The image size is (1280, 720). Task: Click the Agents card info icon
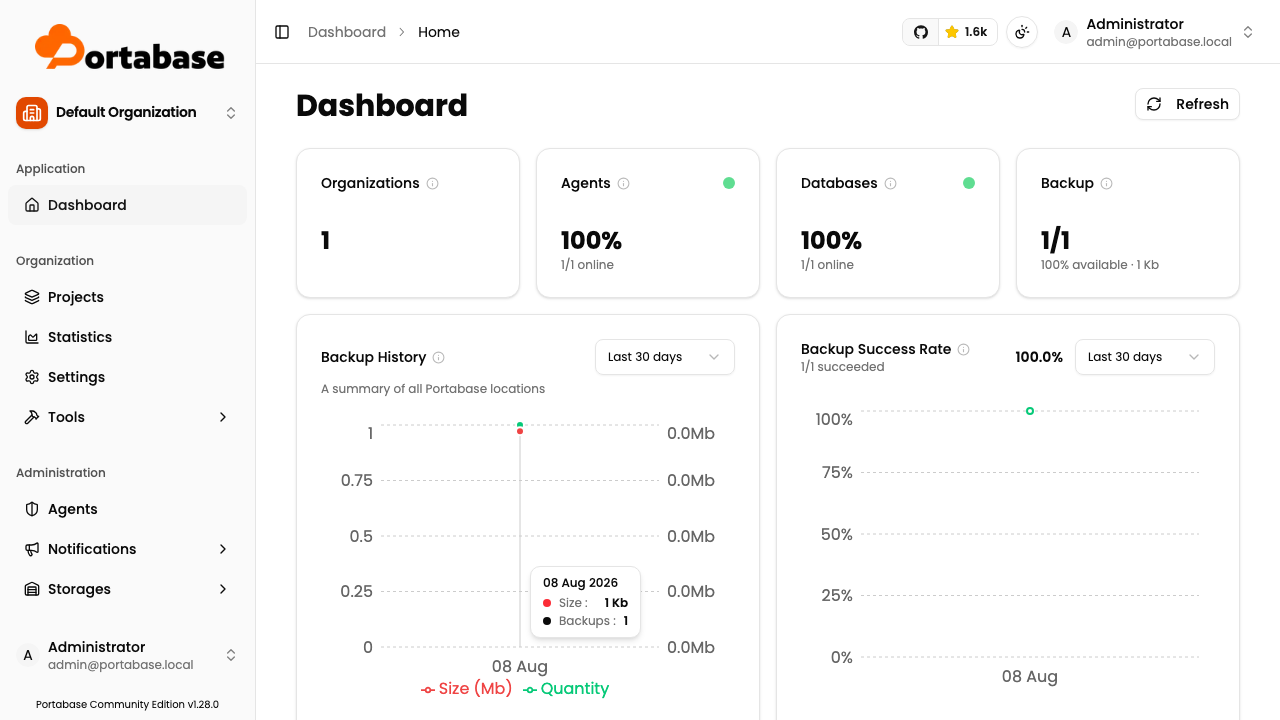point(624,184)
